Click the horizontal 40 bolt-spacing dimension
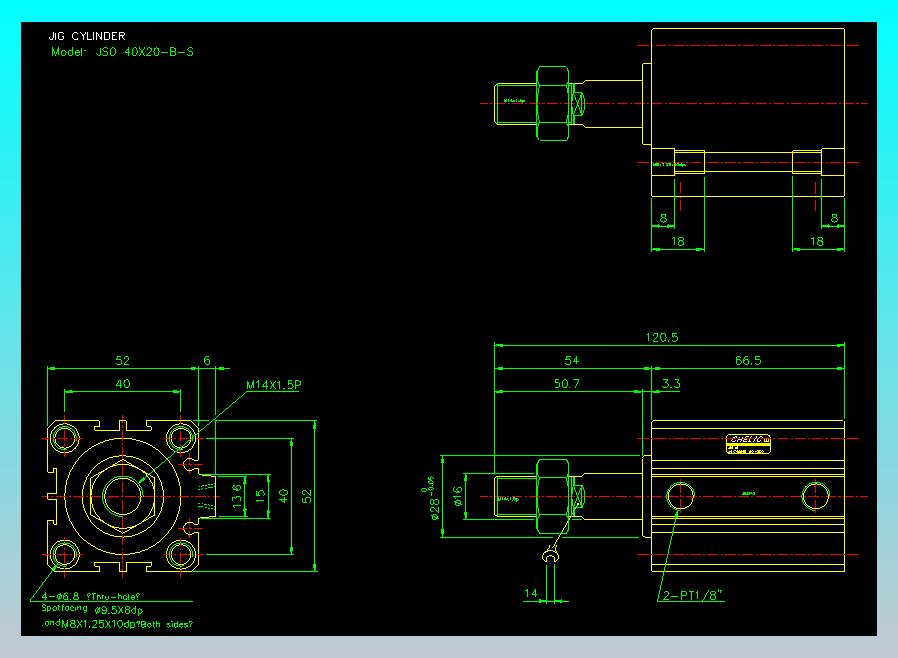 (x=123, y=384)
